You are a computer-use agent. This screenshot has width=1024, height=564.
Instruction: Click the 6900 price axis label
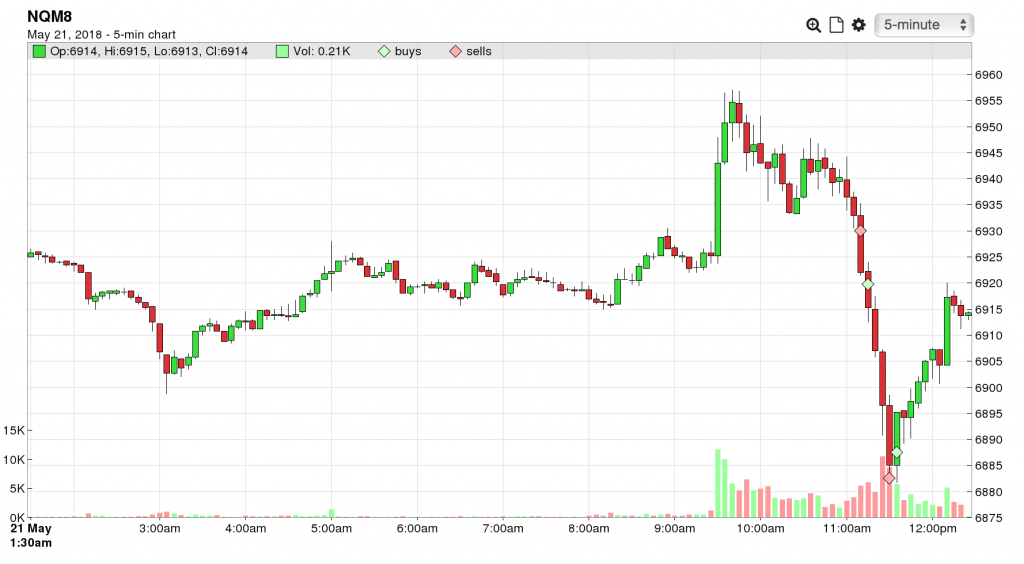pyautogui.click(x=989, y=388)
